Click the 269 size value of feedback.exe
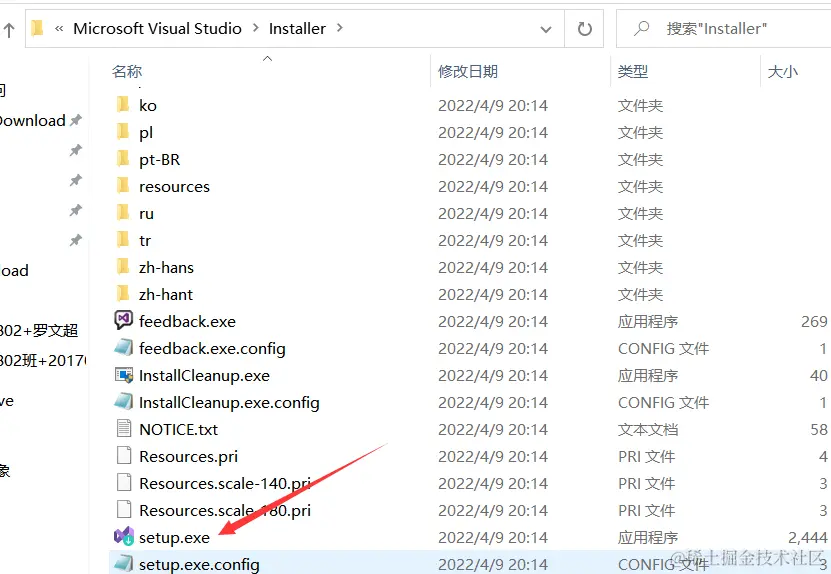The height and width of the screenshot is (574, 831). (x=814, y=321)
